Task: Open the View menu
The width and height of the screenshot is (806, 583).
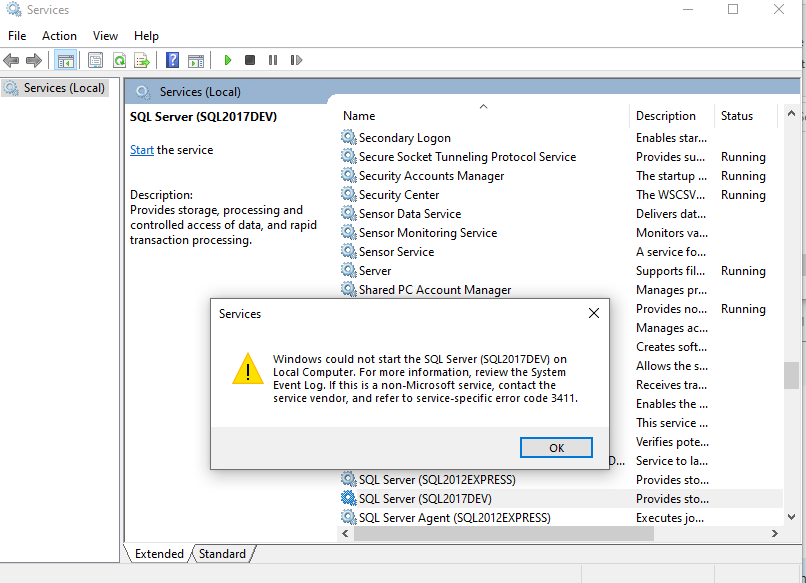Action: [x=105, y=35]
